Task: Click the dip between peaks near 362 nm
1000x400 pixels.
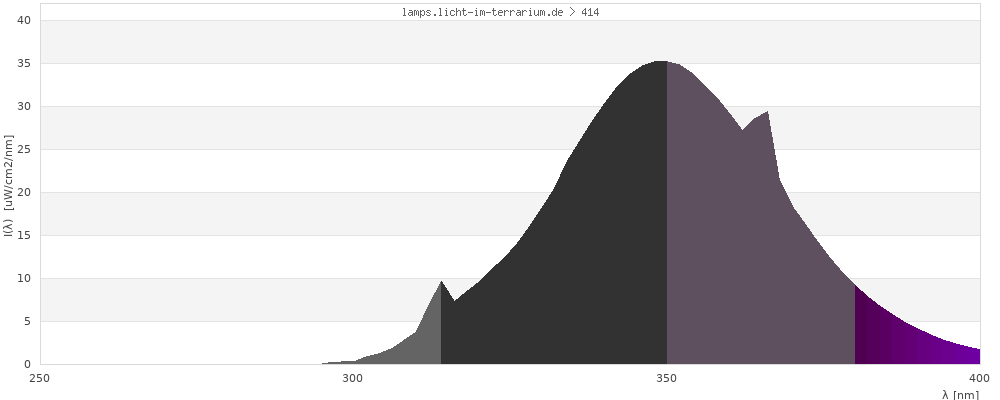Action: tap(742, 130)
